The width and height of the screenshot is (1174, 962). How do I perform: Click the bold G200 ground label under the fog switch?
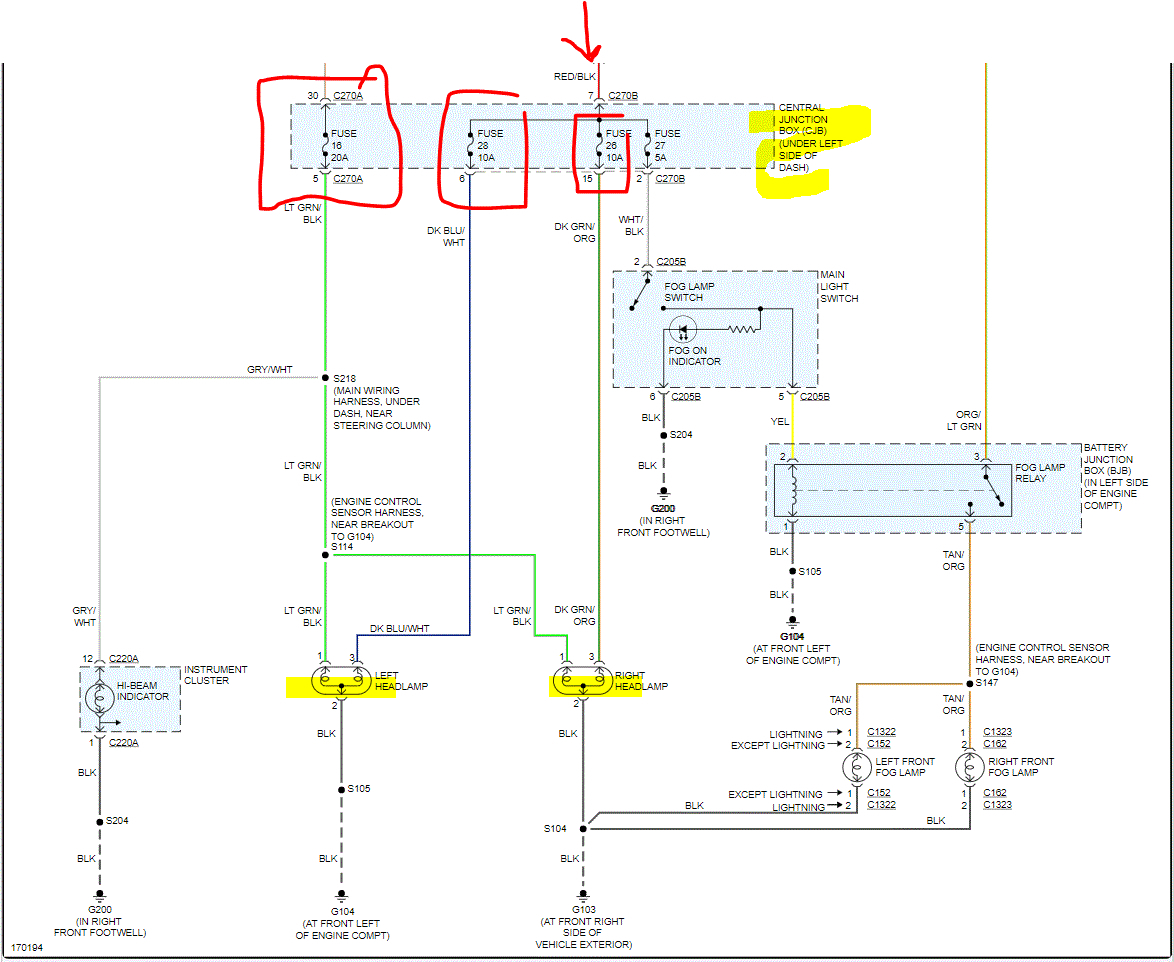click(663, 508)
